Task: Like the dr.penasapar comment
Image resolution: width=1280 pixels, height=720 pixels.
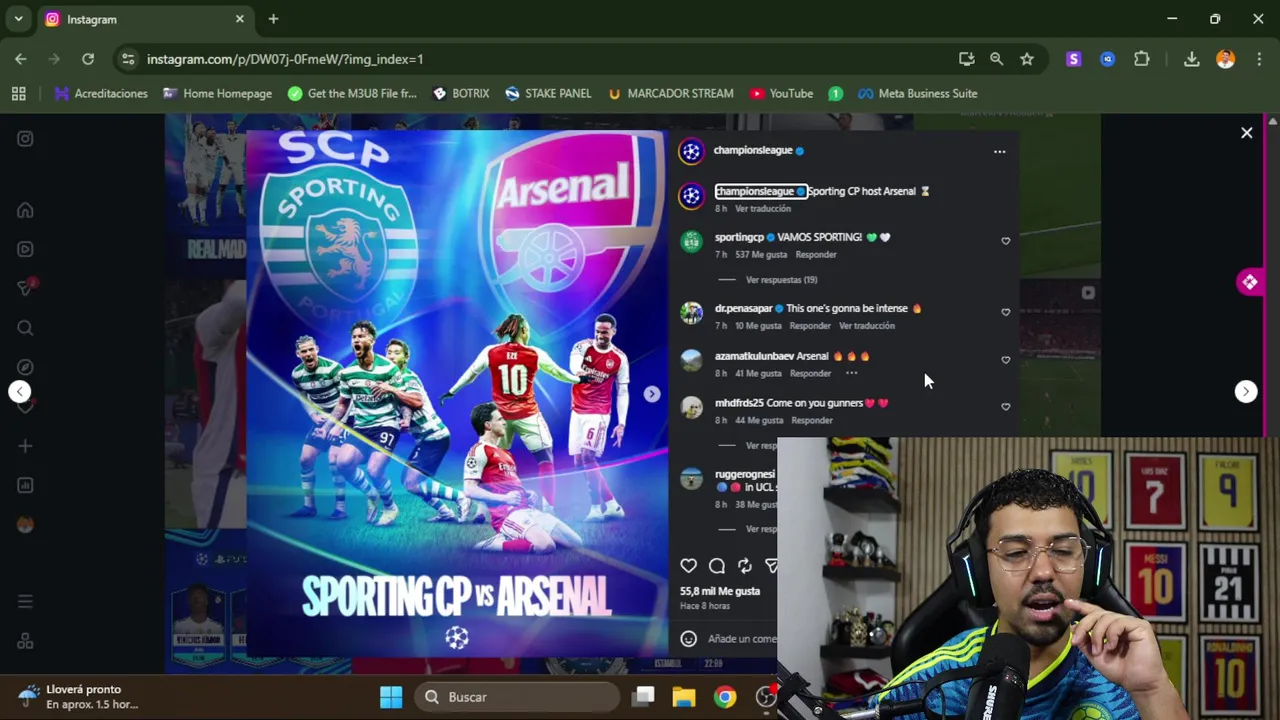Action: point(1005,312)
